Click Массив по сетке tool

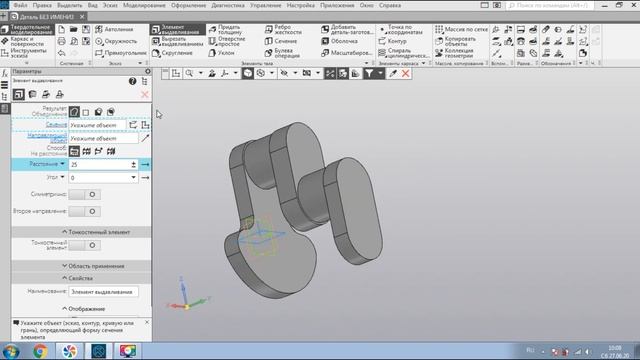pos(461,29)
